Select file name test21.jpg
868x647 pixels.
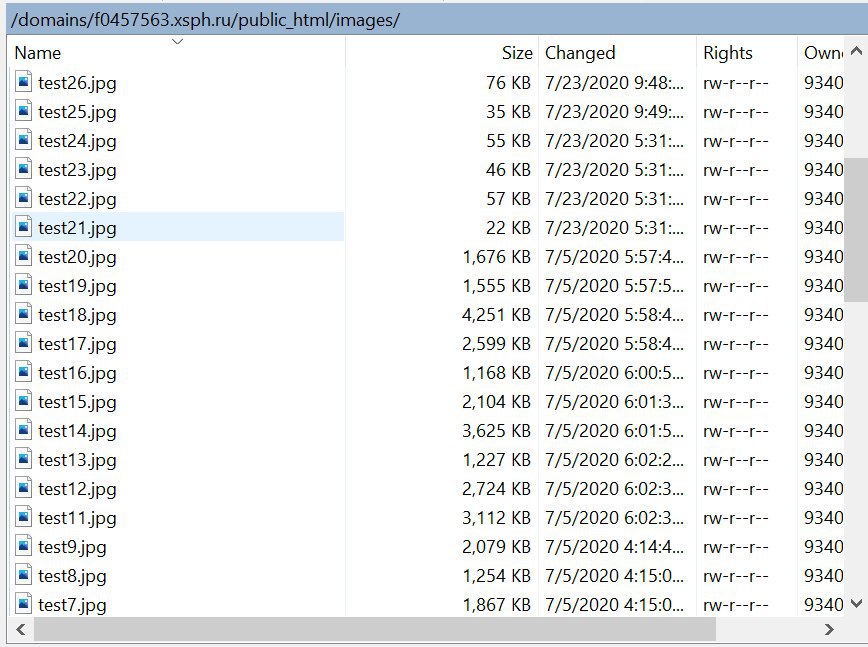click(78, 227)
